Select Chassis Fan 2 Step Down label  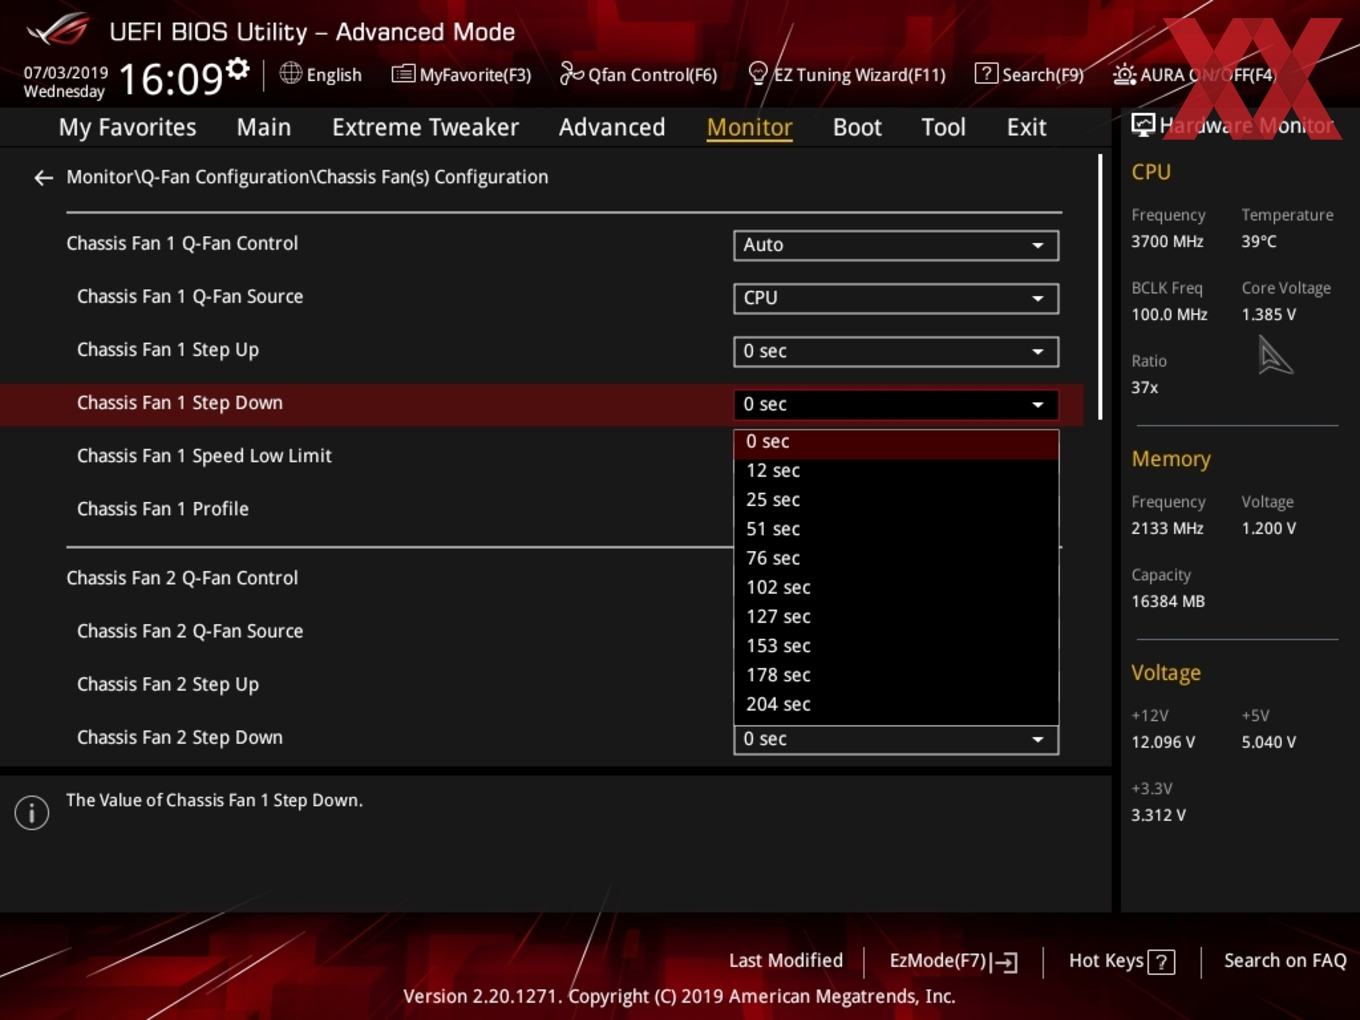coord(180,738)
